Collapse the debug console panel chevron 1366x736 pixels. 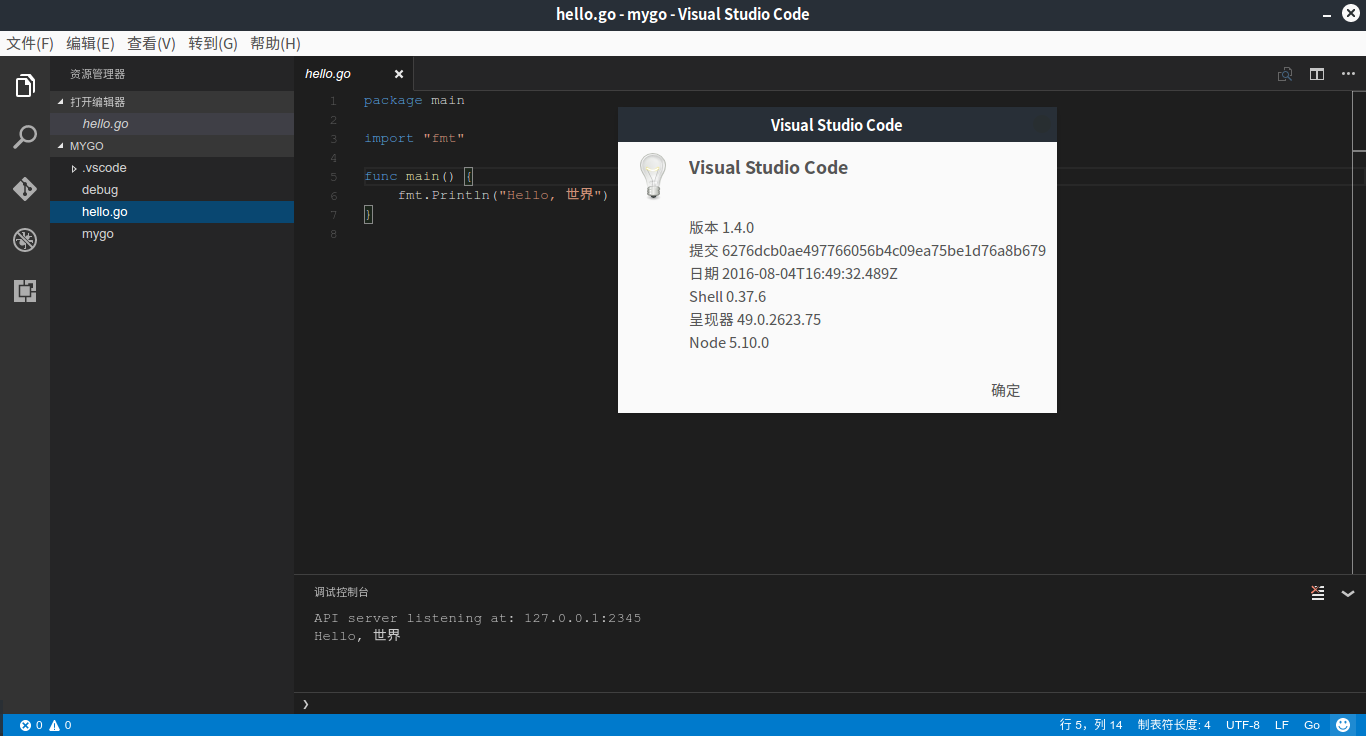click(1348, 593)
